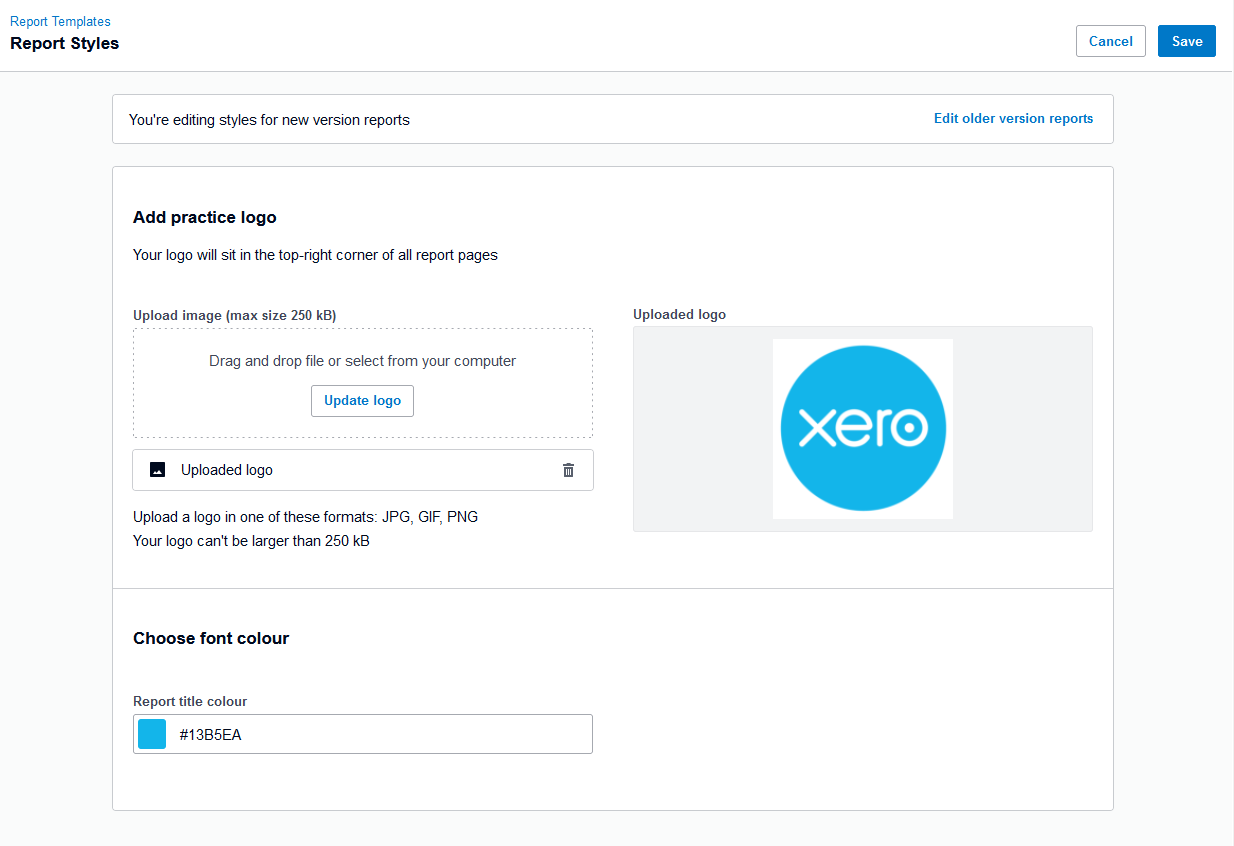1234x846 pixels.
Task: Click the Update logo button
Action: click(x=362, y=401)
